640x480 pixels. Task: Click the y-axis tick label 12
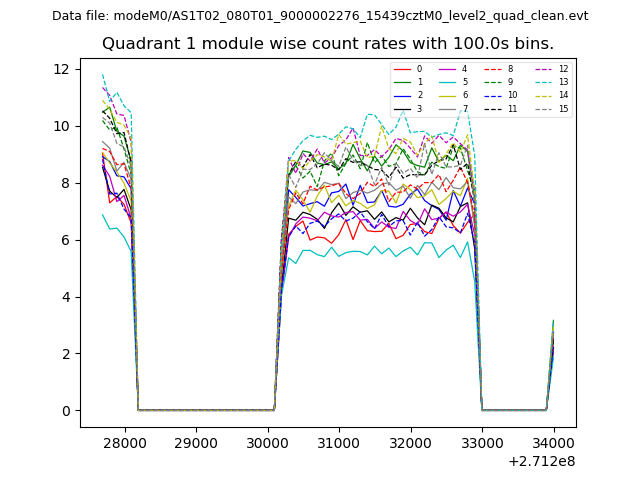tap(61, 69)
